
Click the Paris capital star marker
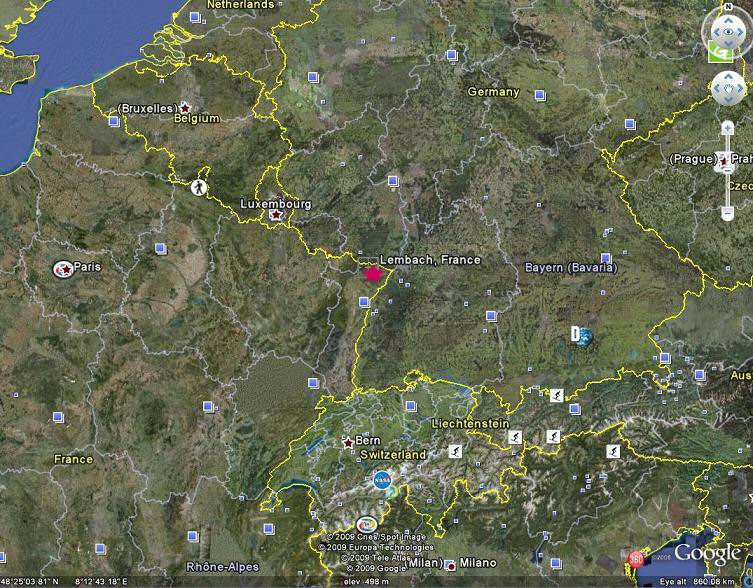pos(64,268)
